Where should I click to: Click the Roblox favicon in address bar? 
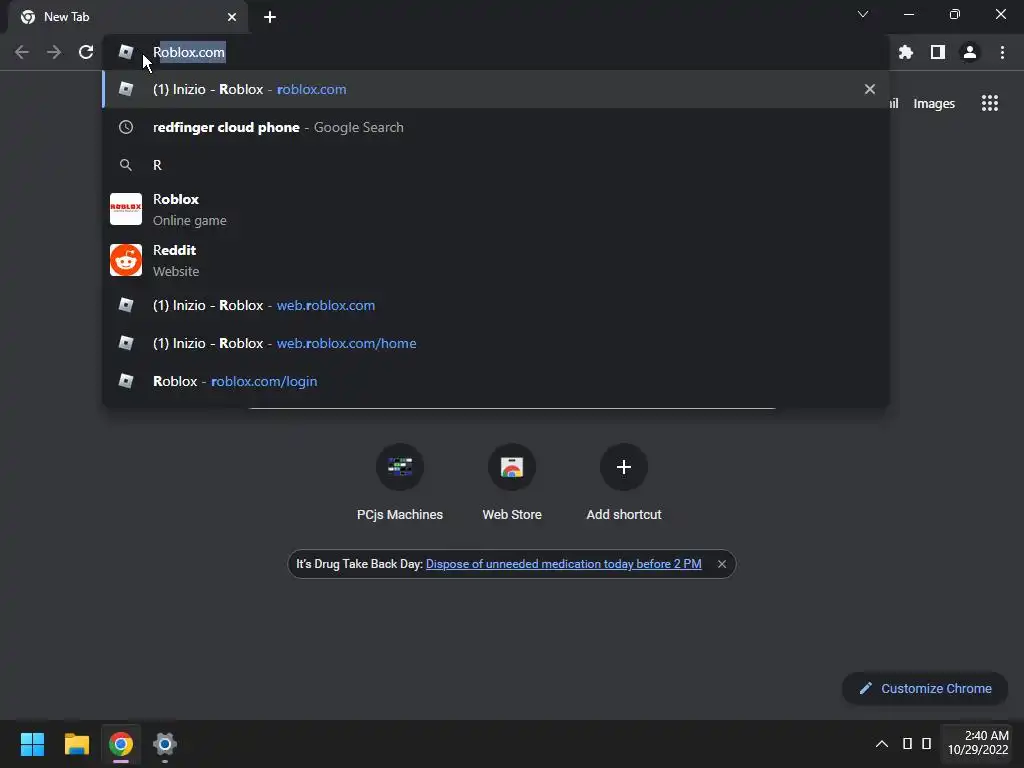[126, 52]
